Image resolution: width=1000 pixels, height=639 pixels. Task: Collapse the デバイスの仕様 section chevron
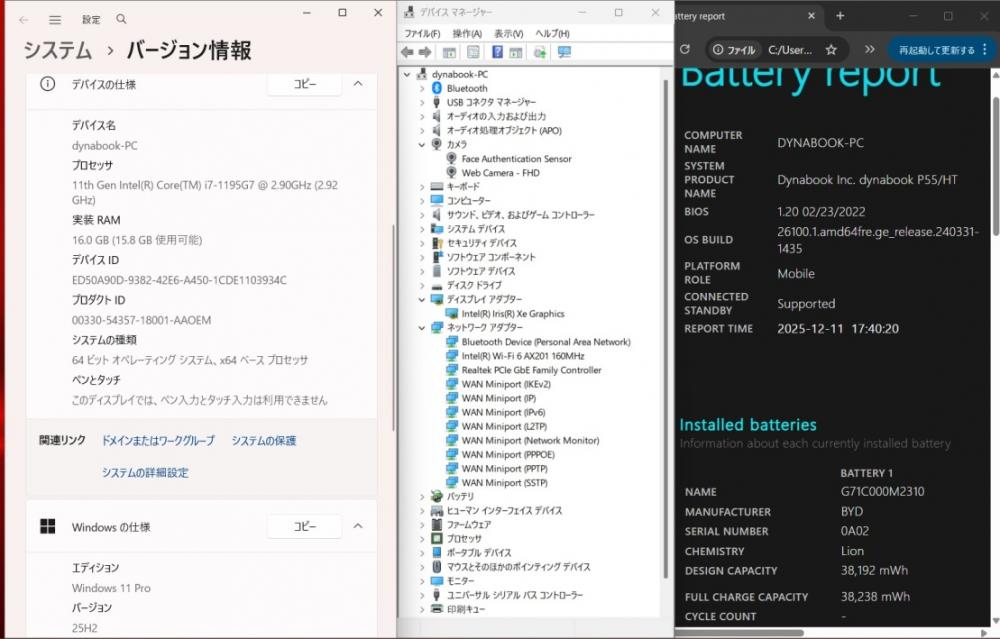[x=358, y=84]
